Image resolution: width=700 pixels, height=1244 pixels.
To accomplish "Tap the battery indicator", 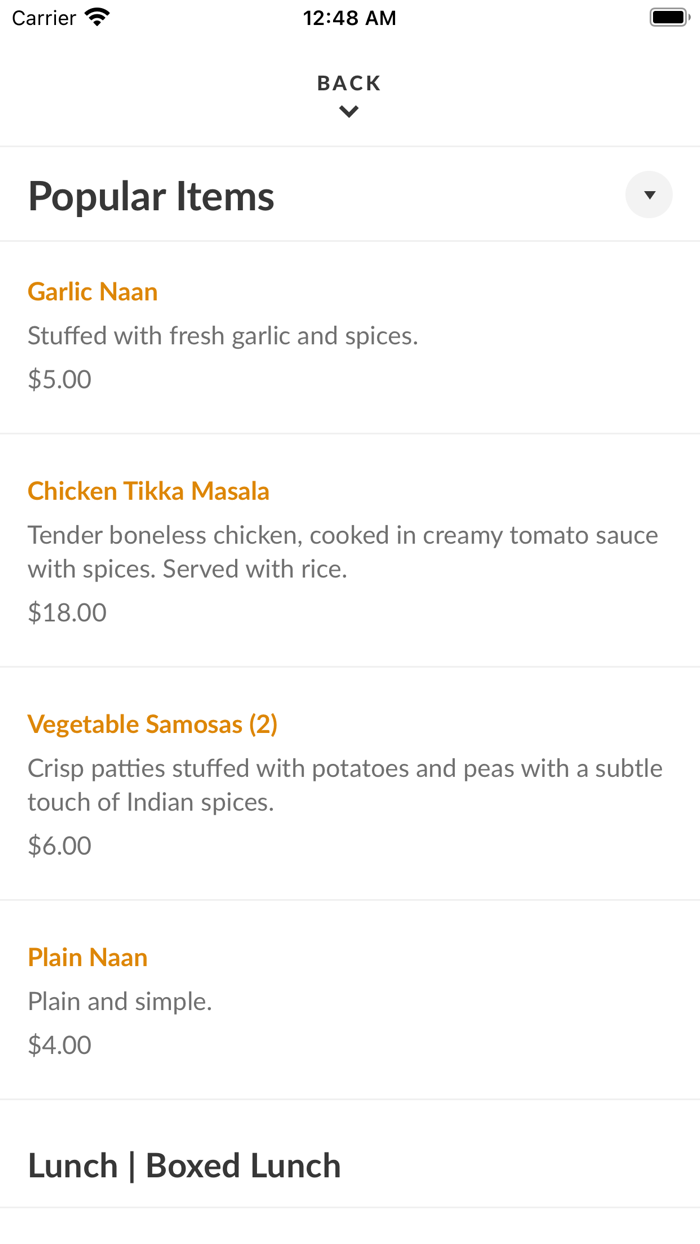I will pos(668,15).
